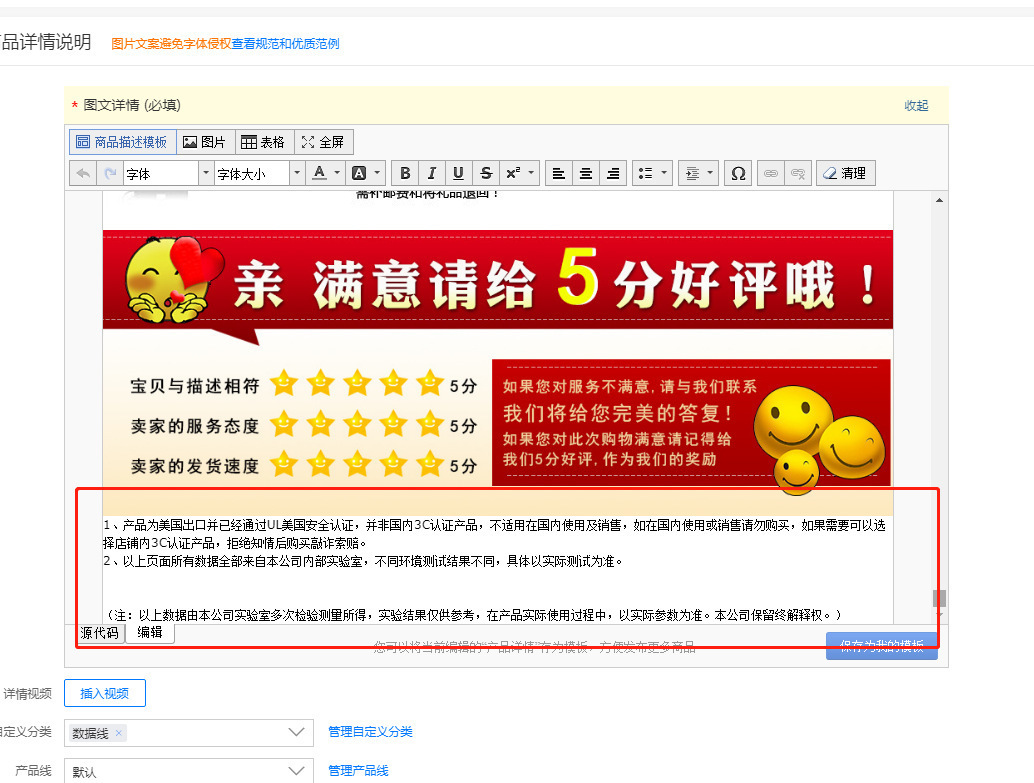Open the 字体 font dropdown
The width and height of the screenshot is (1034, 783).
coord(168,173)
